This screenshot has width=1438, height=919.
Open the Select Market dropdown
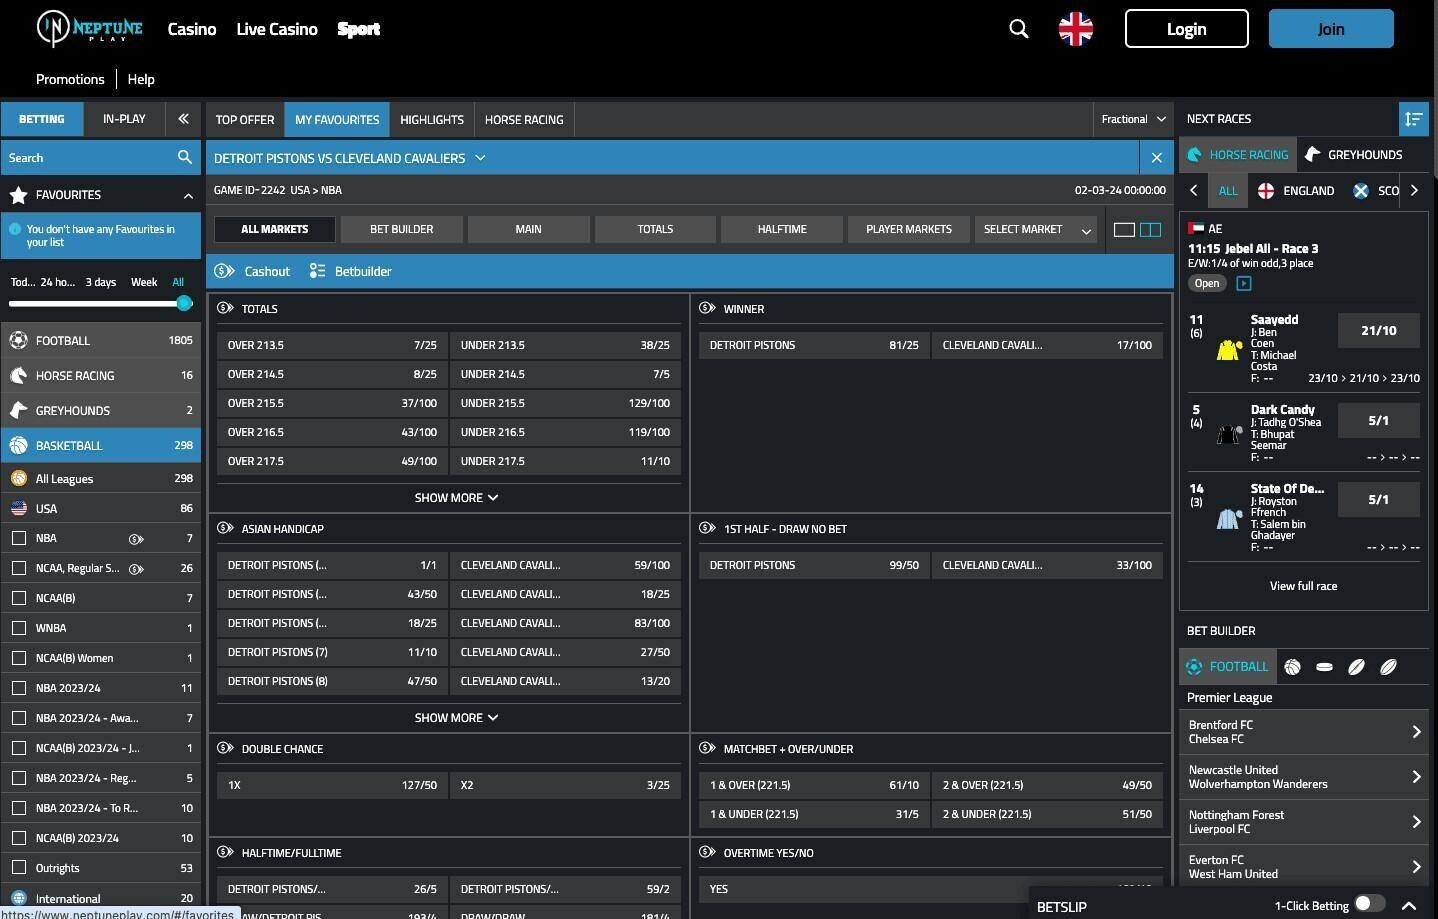coord(1036,229)
